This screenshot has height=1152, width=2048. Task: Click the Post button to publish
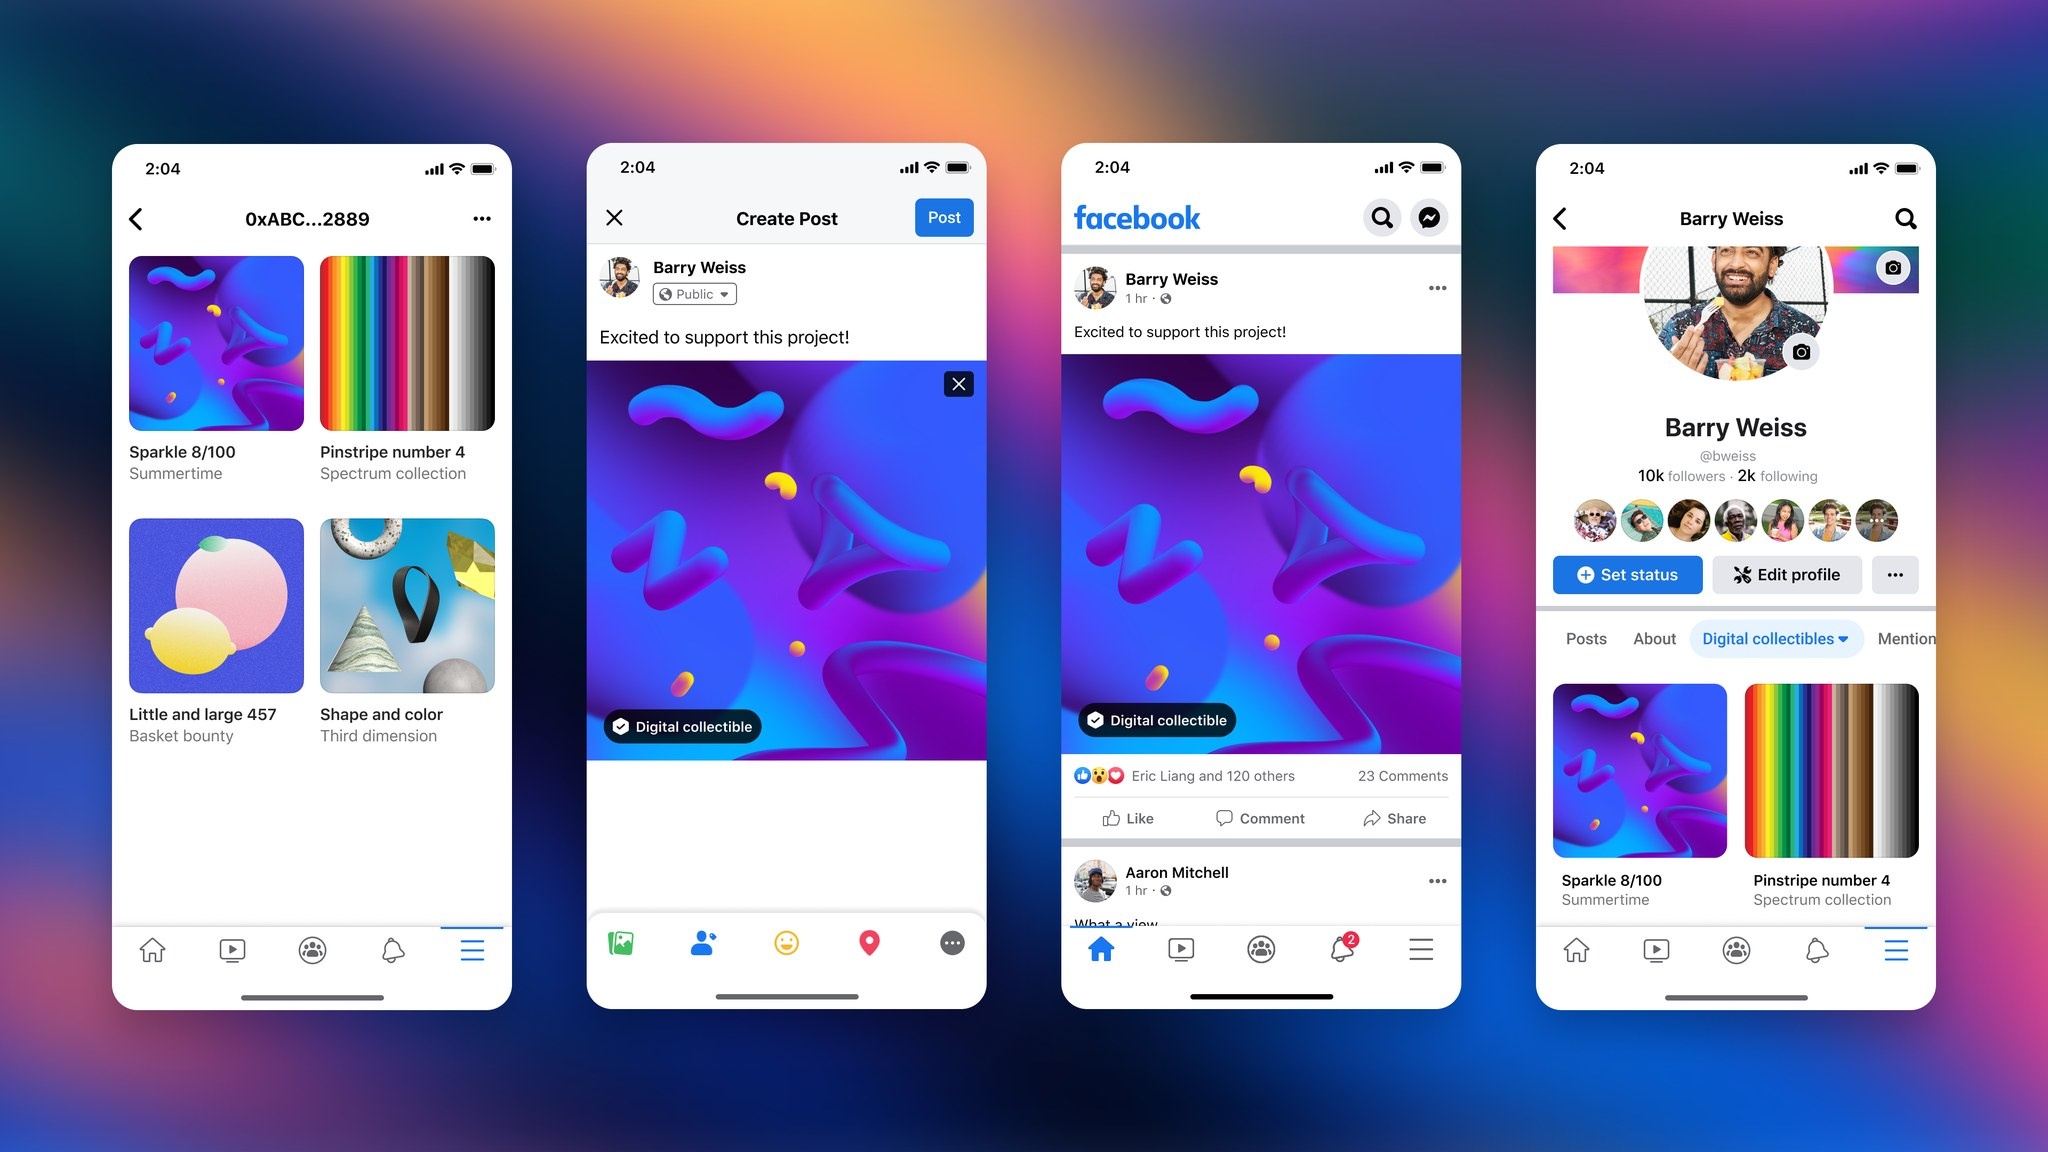click(944, 217)
